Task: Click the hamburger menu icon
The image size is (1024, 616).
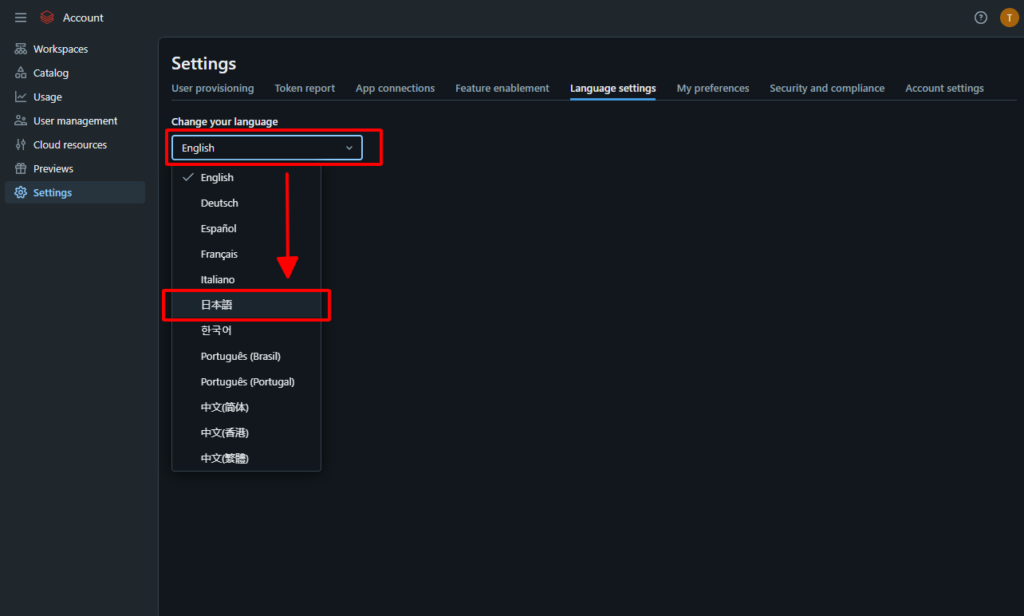Action: tap(21, 17)
